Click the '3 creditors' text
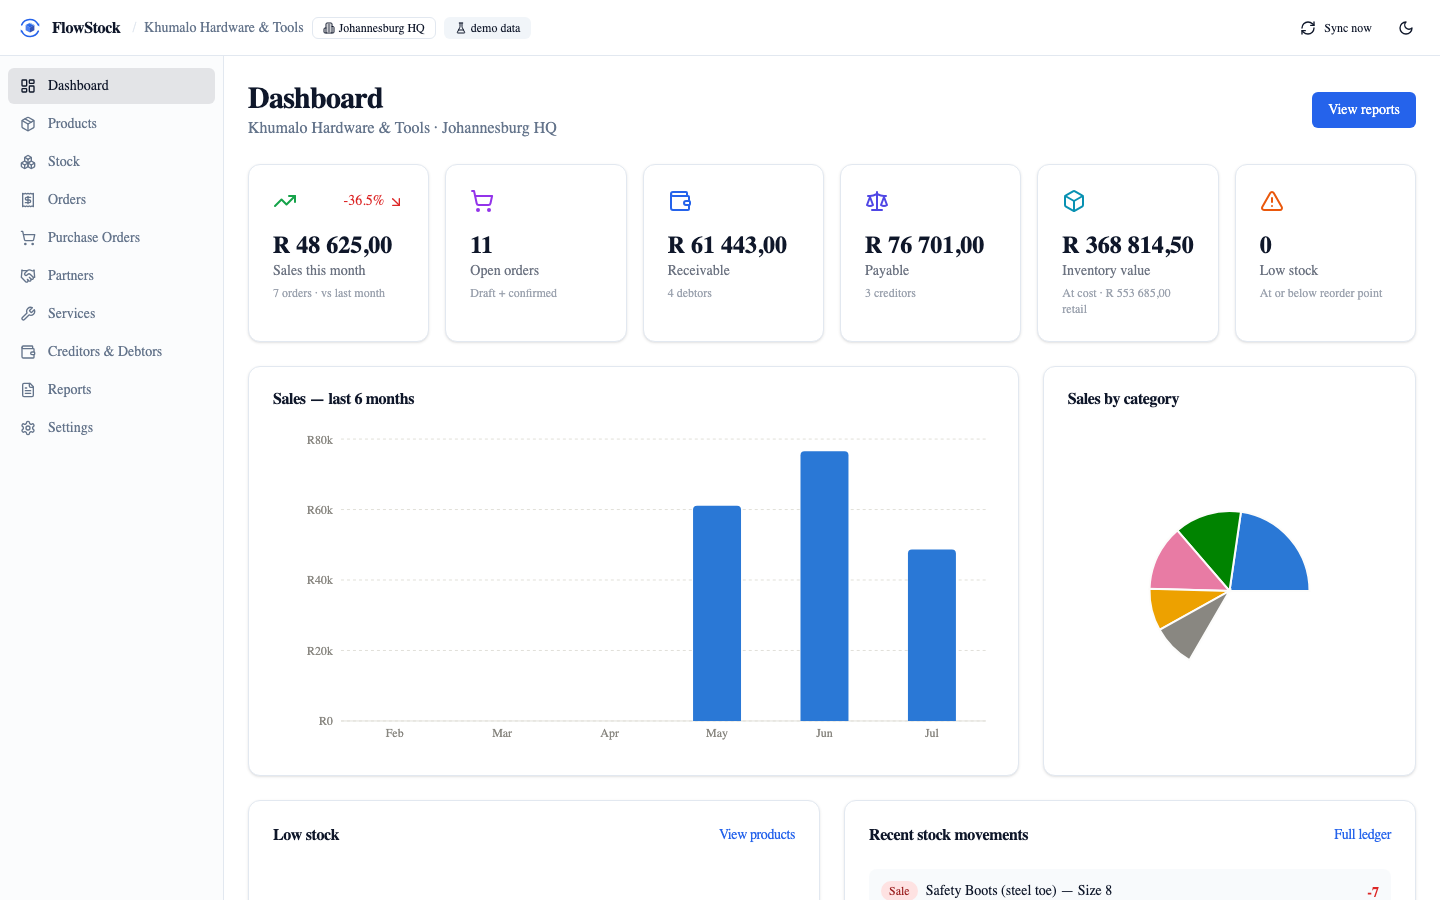Screen dimensions: 1440x900 coord(890,294)
